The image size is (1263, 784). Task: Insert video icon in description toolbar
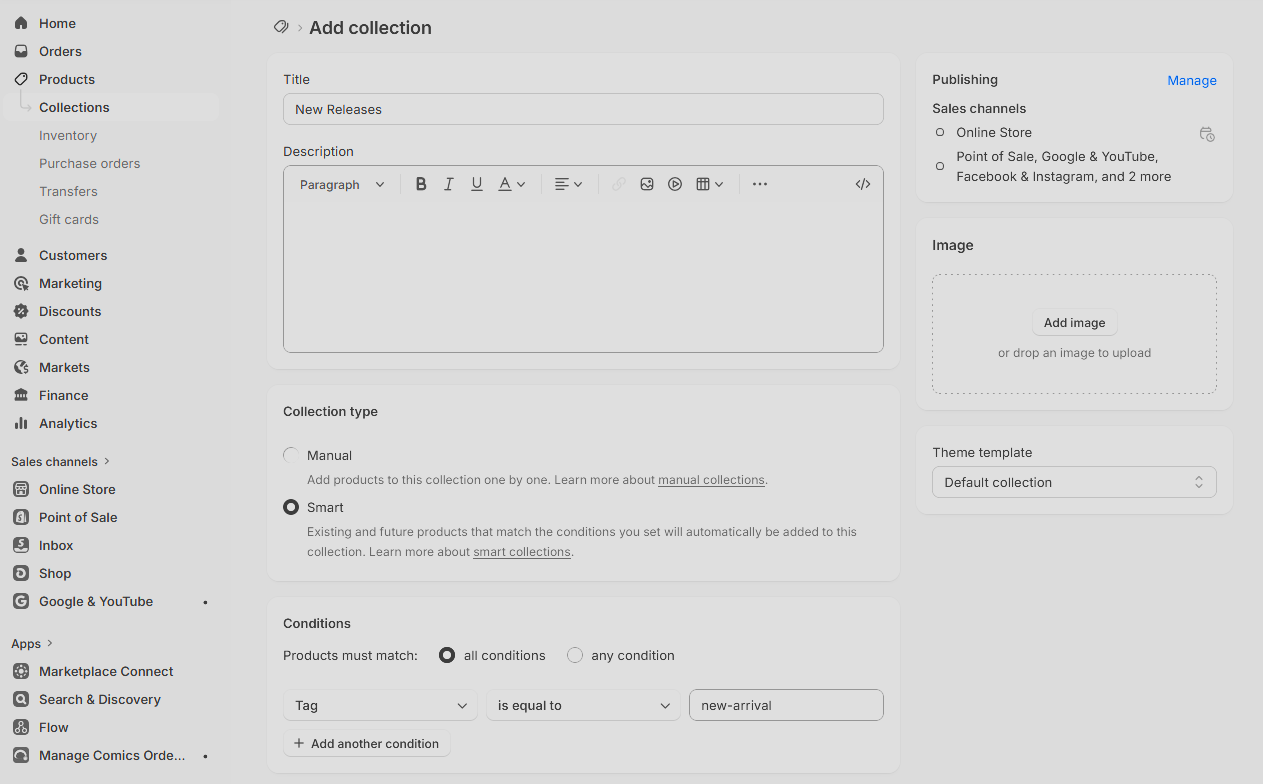pos(675,184)
